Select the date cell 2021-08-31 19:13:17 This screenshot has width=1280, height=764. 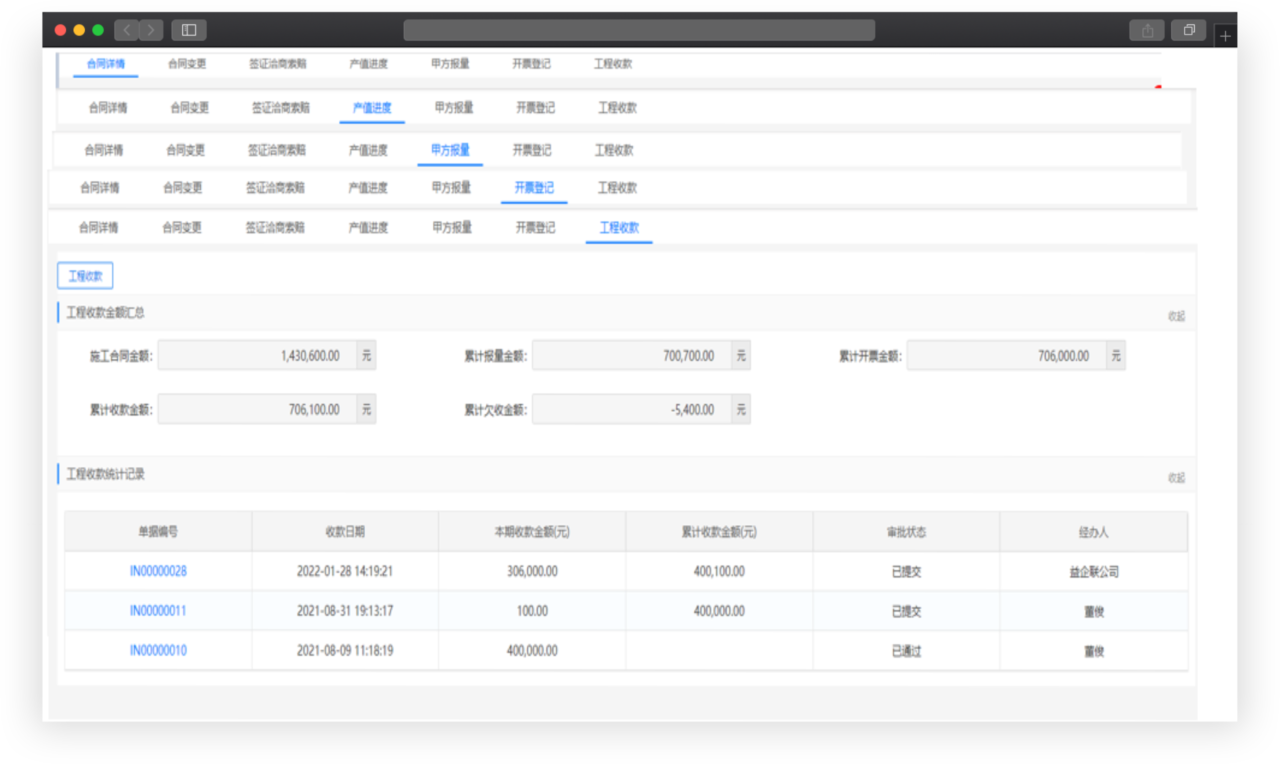345,611
